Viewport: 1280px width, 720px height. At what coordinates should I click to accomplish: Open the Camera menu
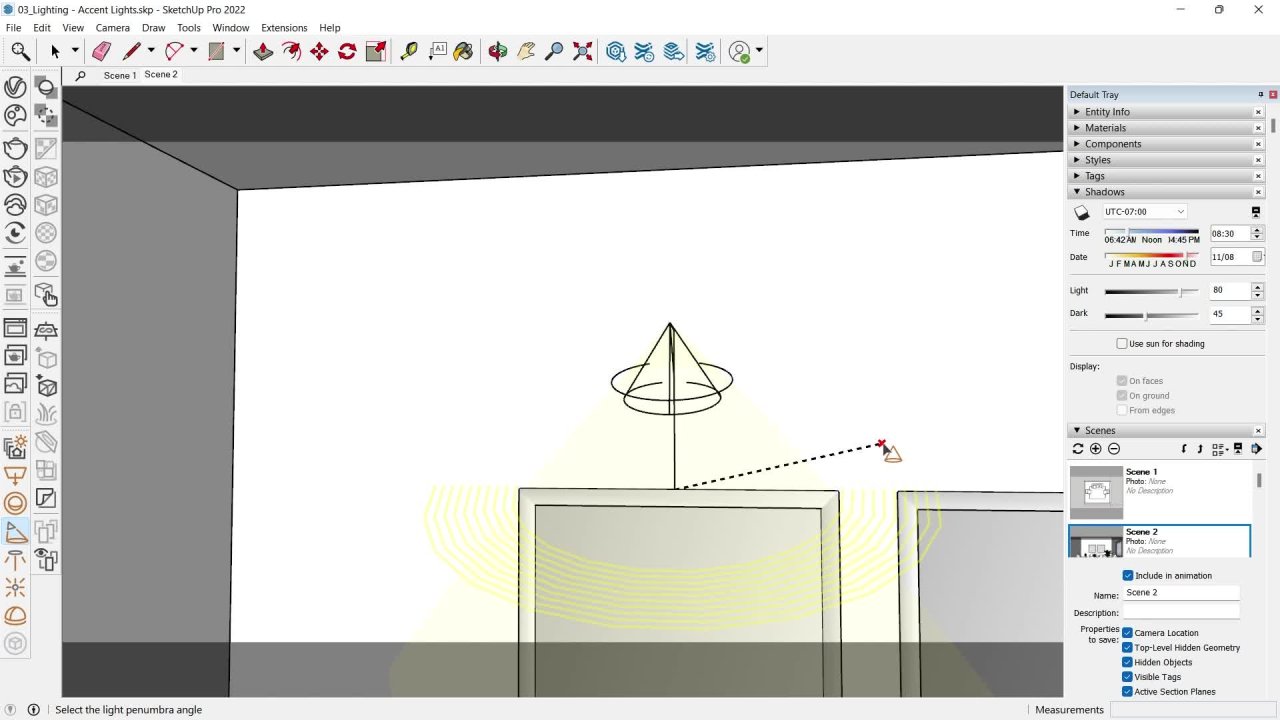tap(113, 28)
